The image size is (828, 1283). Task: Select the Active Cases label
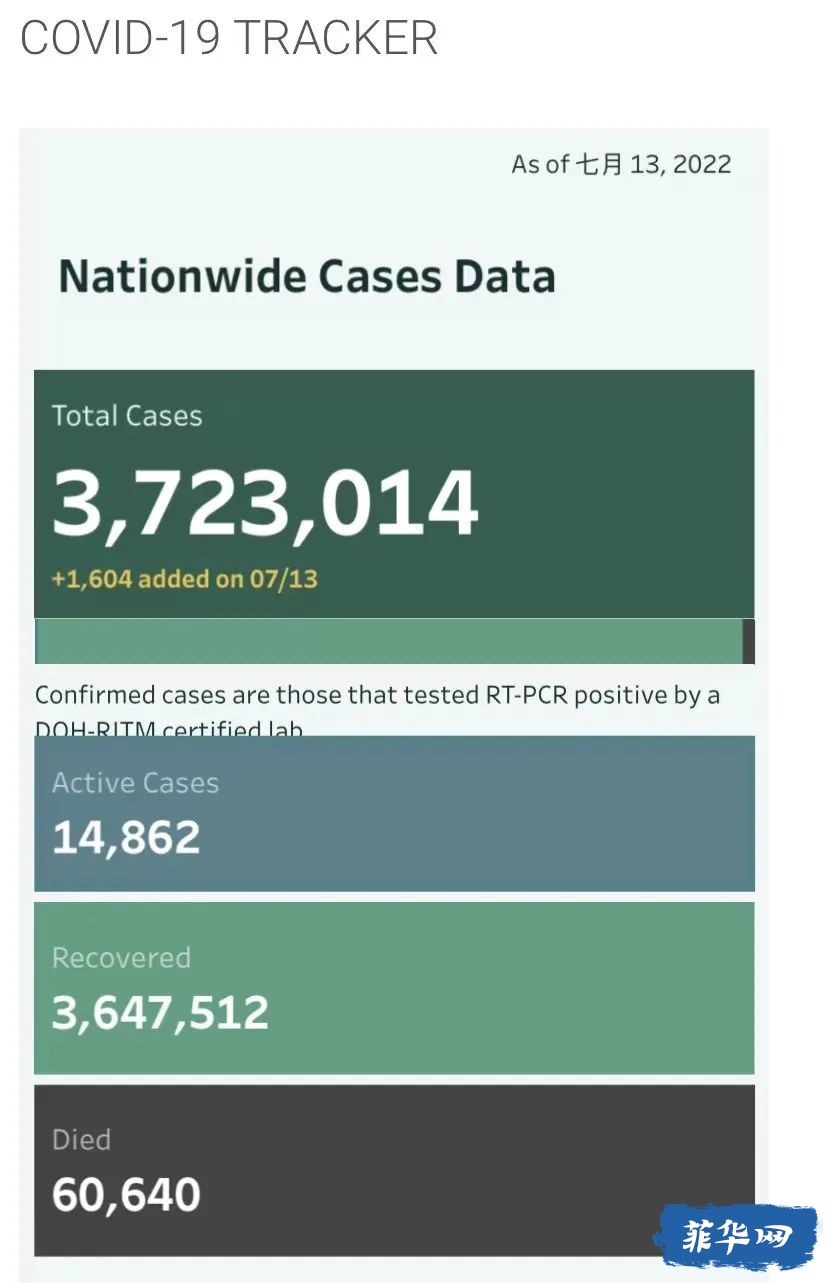click(x=135, y=782)
